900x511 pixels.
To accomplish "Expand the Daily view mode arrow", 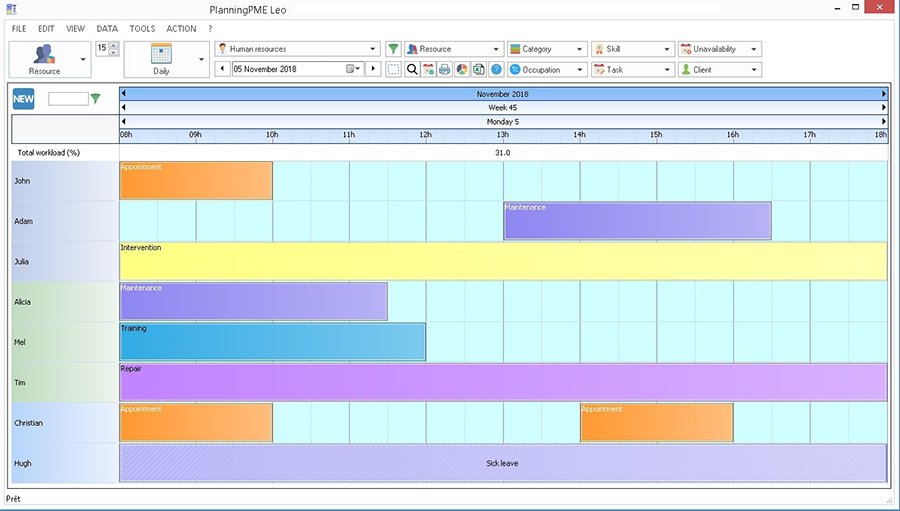I will point(201,59).
